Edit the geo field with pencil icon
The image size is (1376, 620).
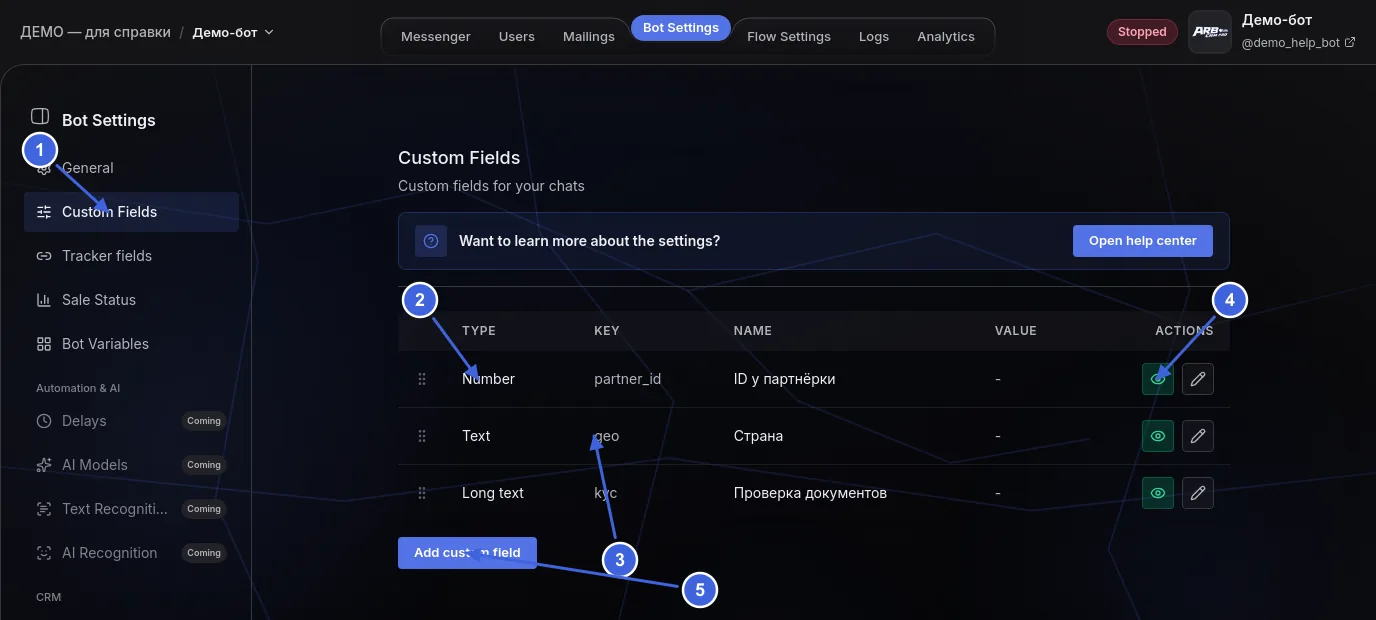[1198, 436]
